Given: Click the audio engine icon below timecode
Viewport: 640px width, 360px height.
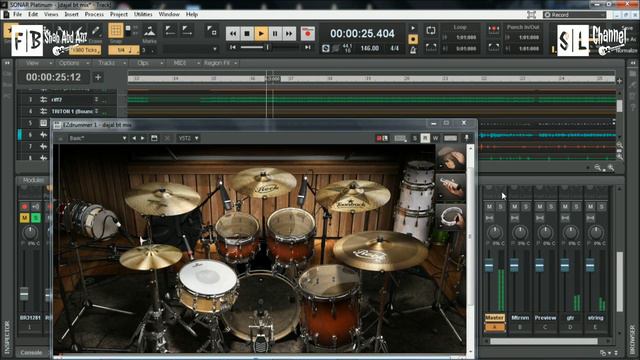Looking at the screenshot, I should pos(325,49).
